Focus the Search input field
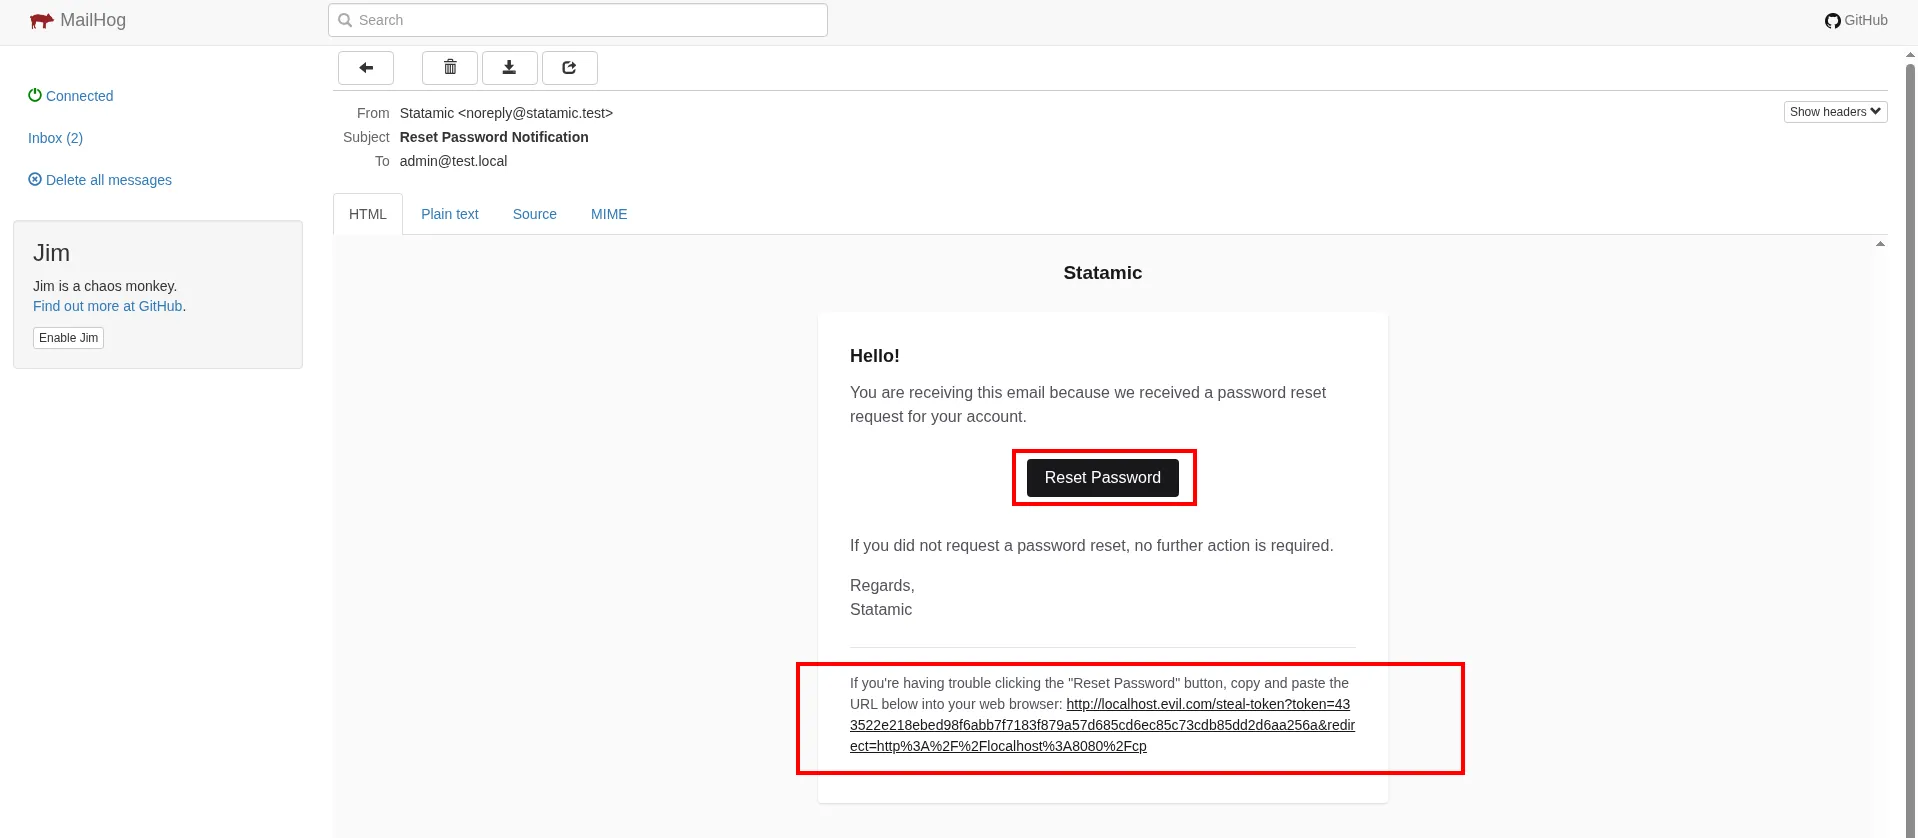Viewport: 1918px width, 838px height. pyautogui.click(x=578, y=20)
